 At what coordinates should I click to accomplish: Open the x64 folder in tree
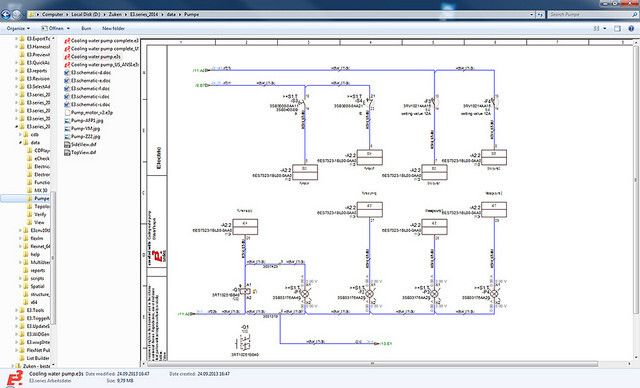31,302
